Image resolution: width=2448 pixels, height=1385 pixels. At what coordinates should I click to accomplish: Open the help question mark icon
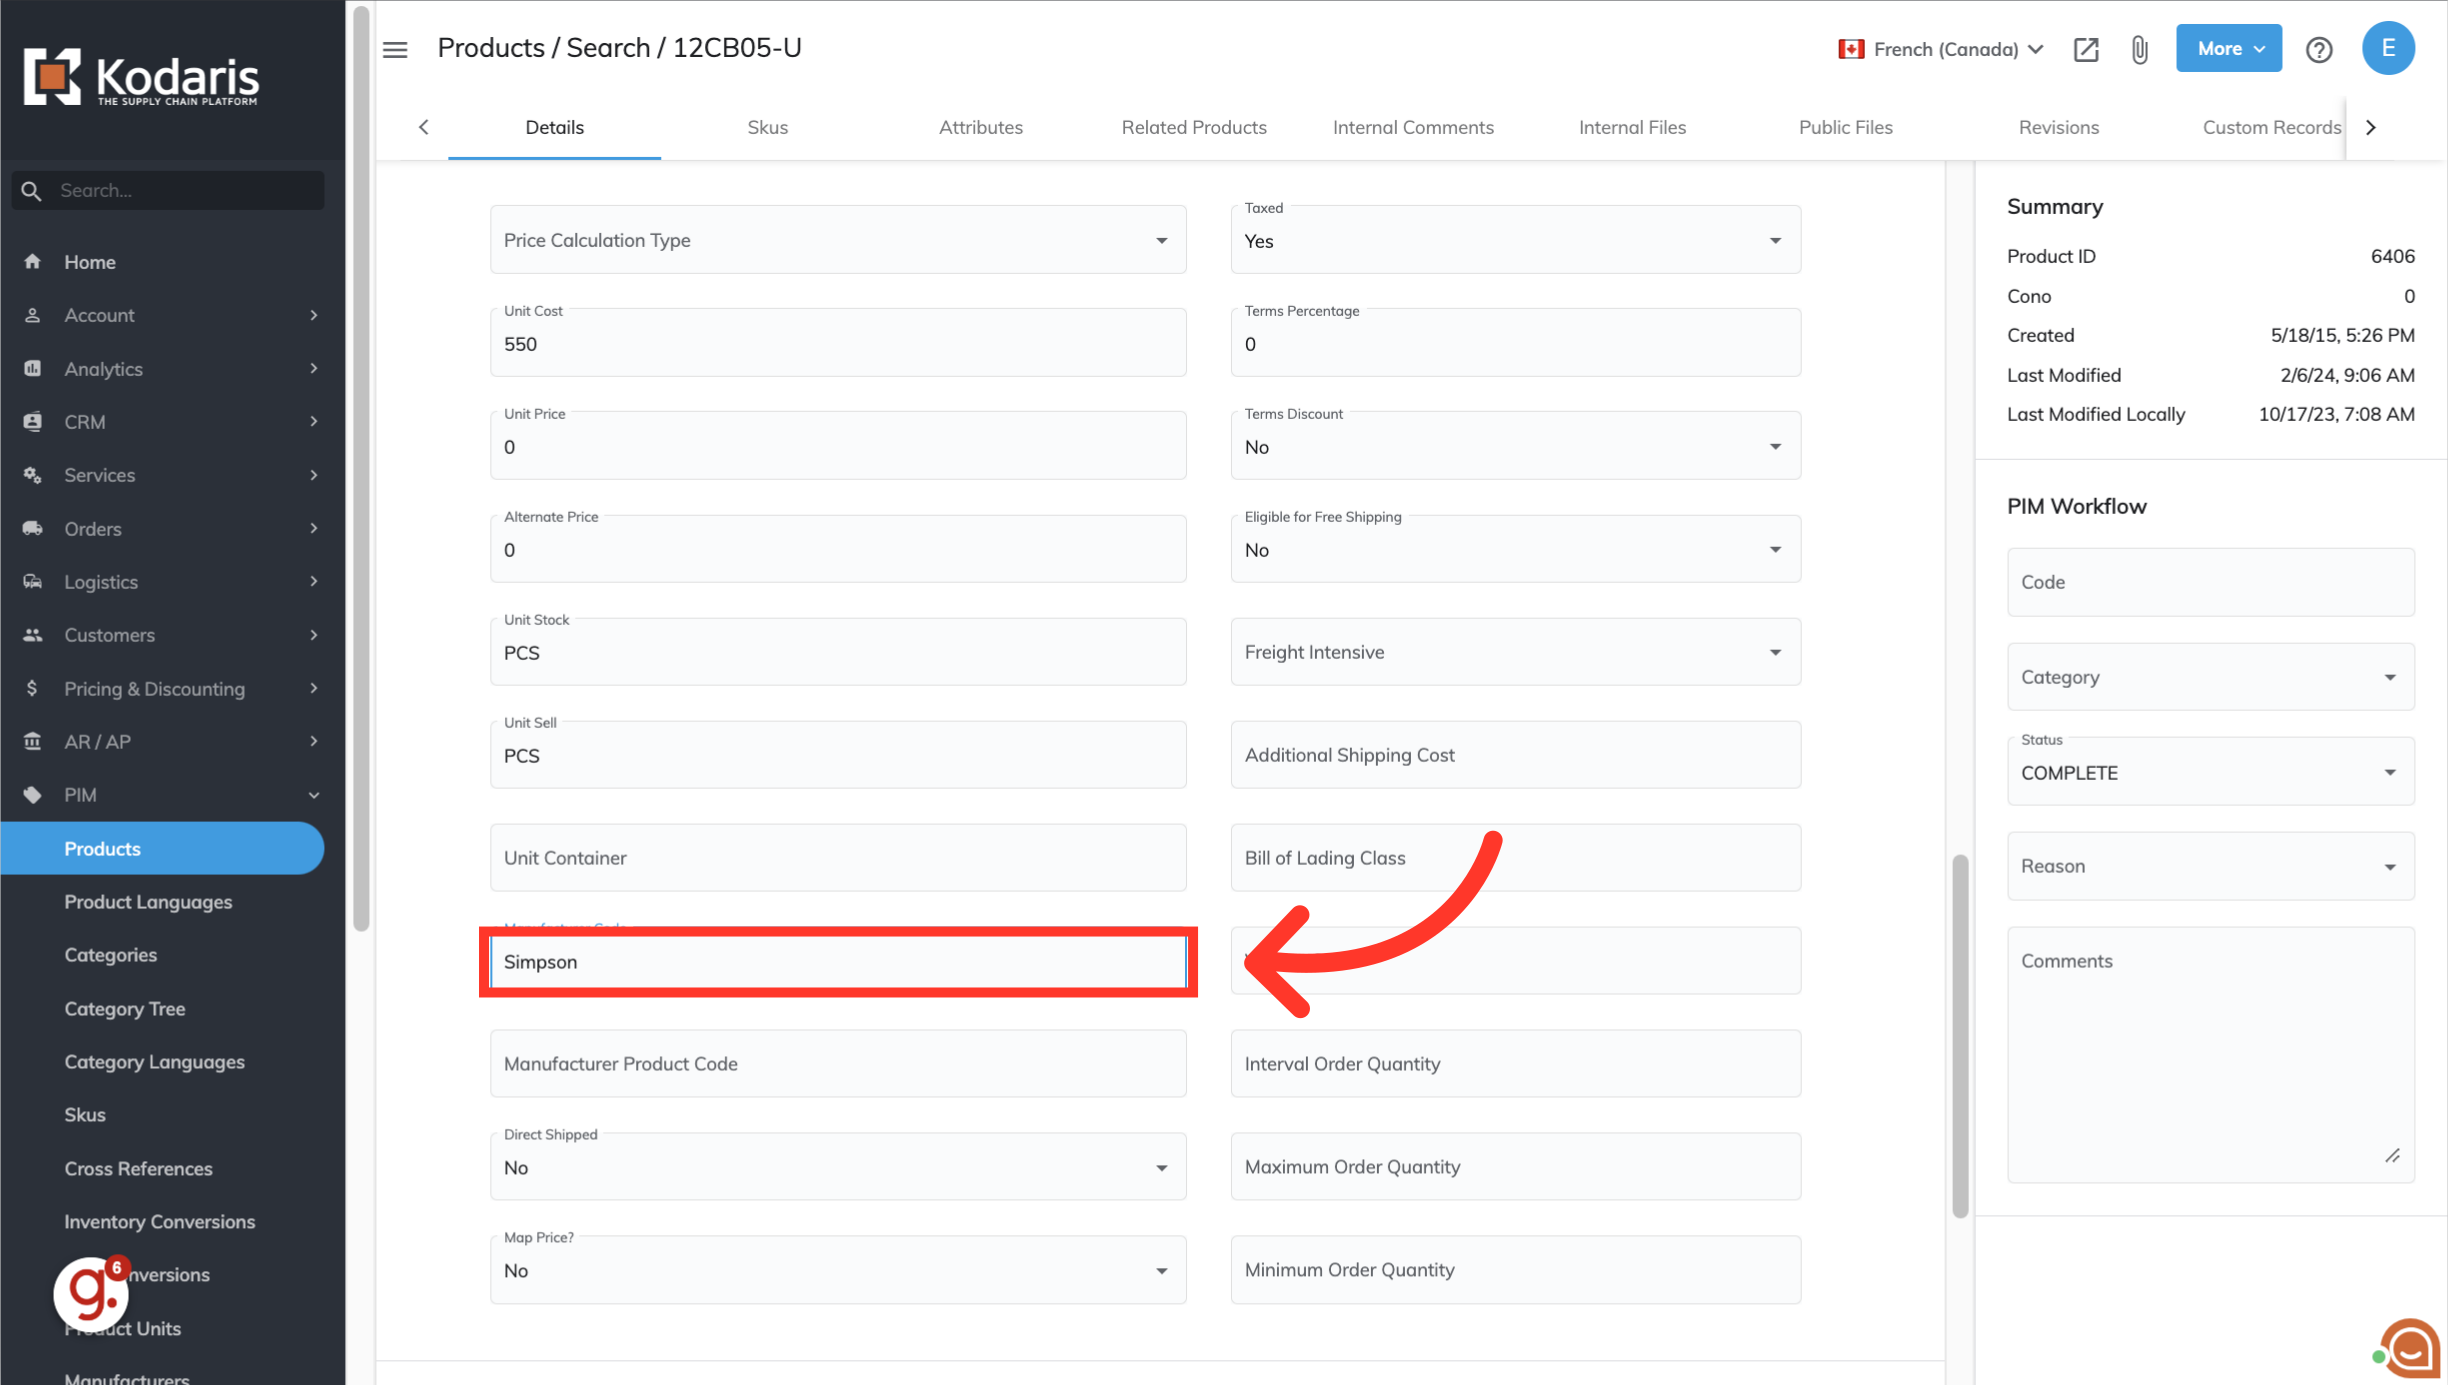click(x=2318, y=49)
